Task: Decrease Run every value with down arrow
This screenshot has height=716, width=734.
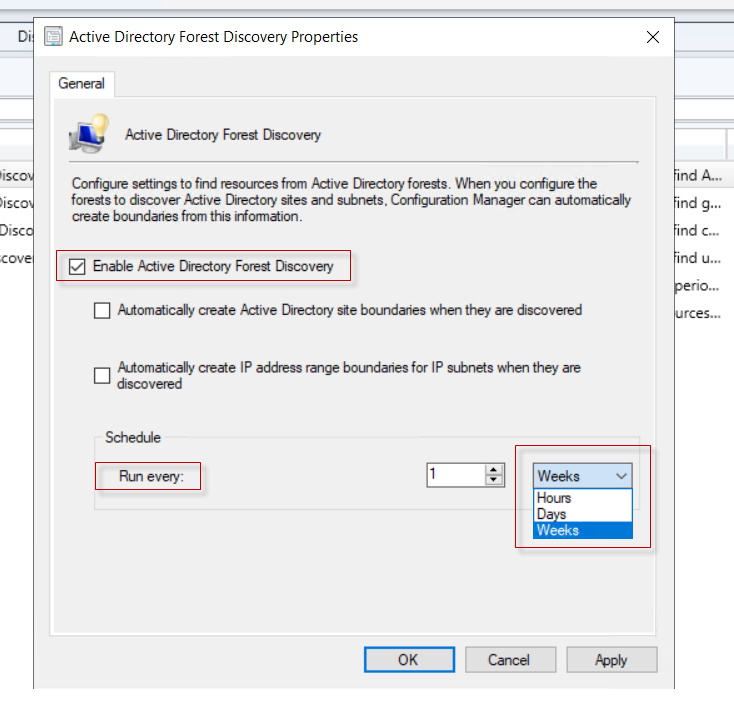Action: pos(493,480)
